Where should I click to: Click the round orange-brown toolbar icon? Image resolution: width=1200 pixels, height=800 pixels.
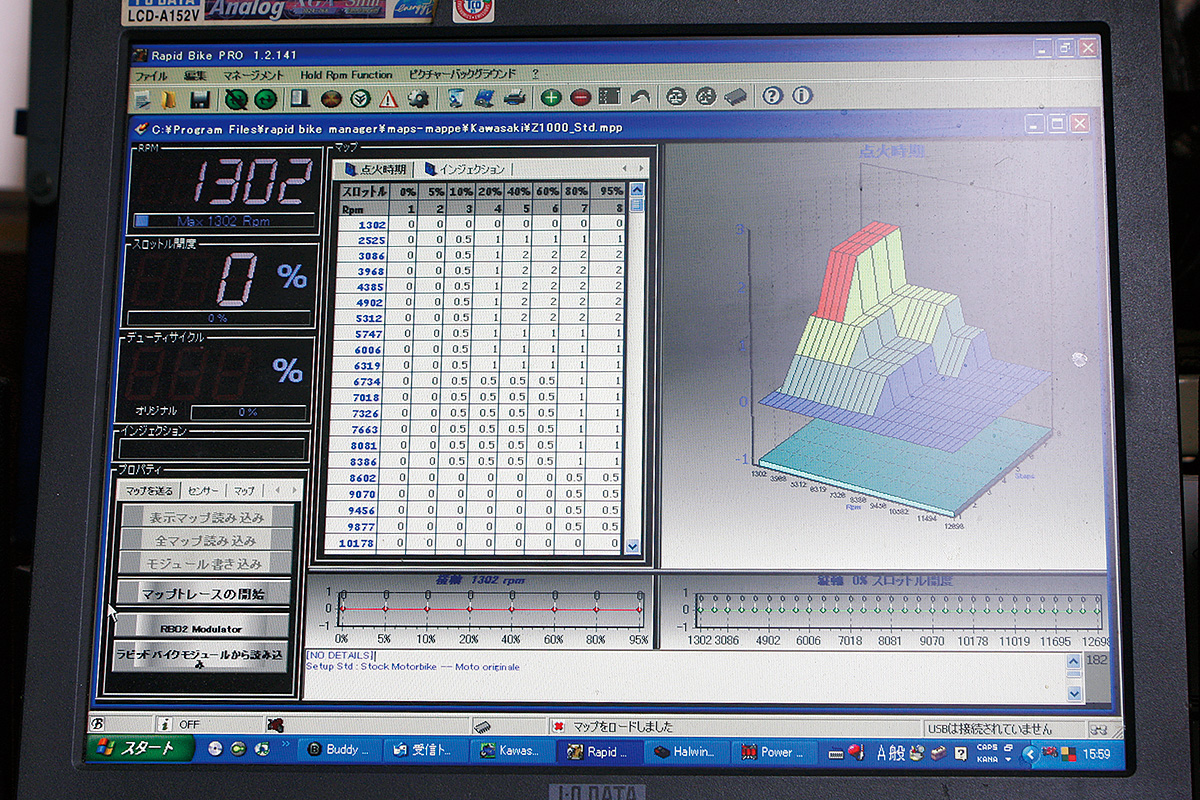click(x=331, y=98)
